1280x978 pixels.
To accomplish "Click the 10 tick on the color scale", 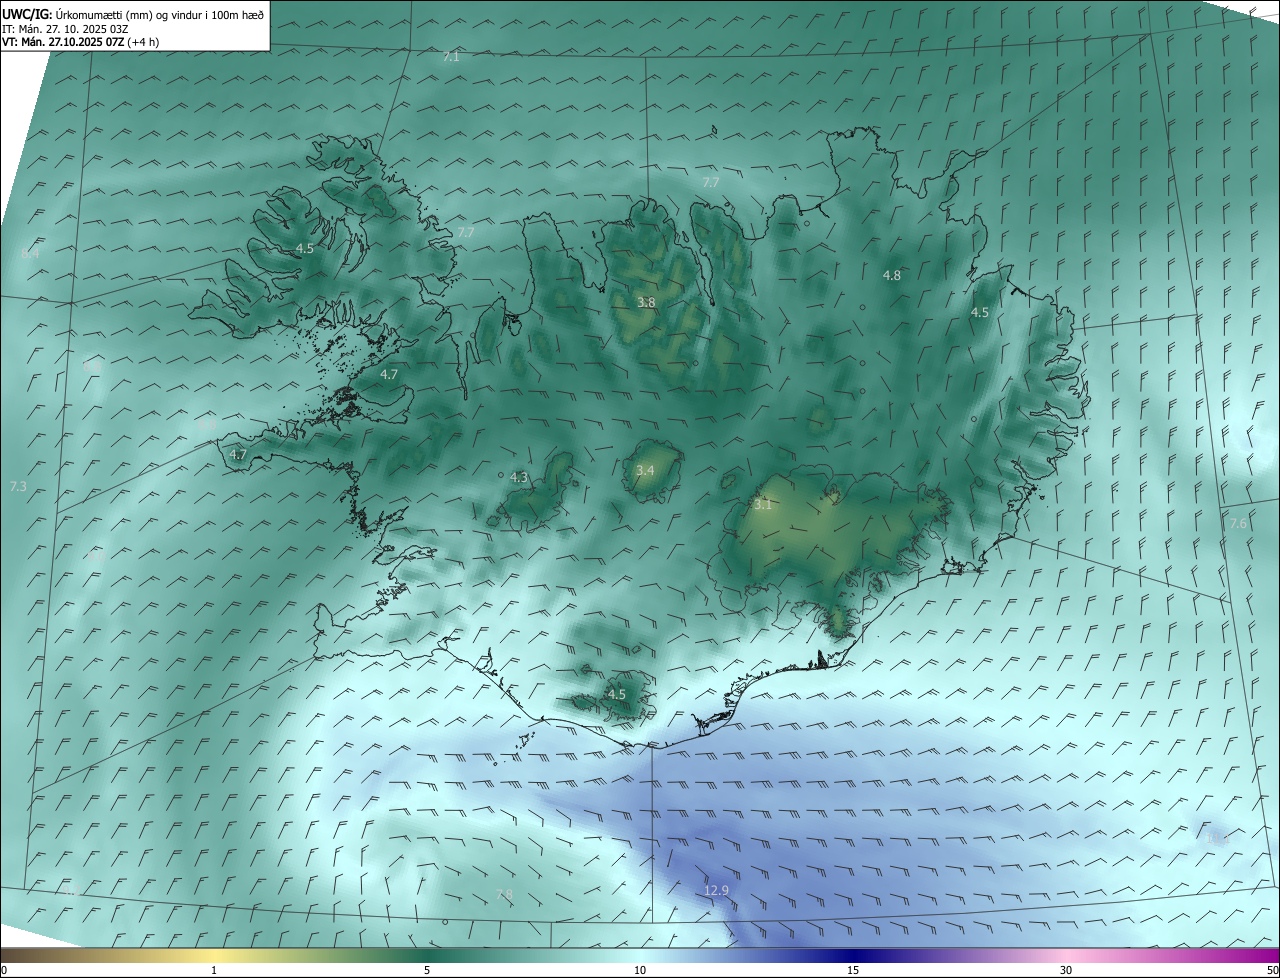I will 640,970.
